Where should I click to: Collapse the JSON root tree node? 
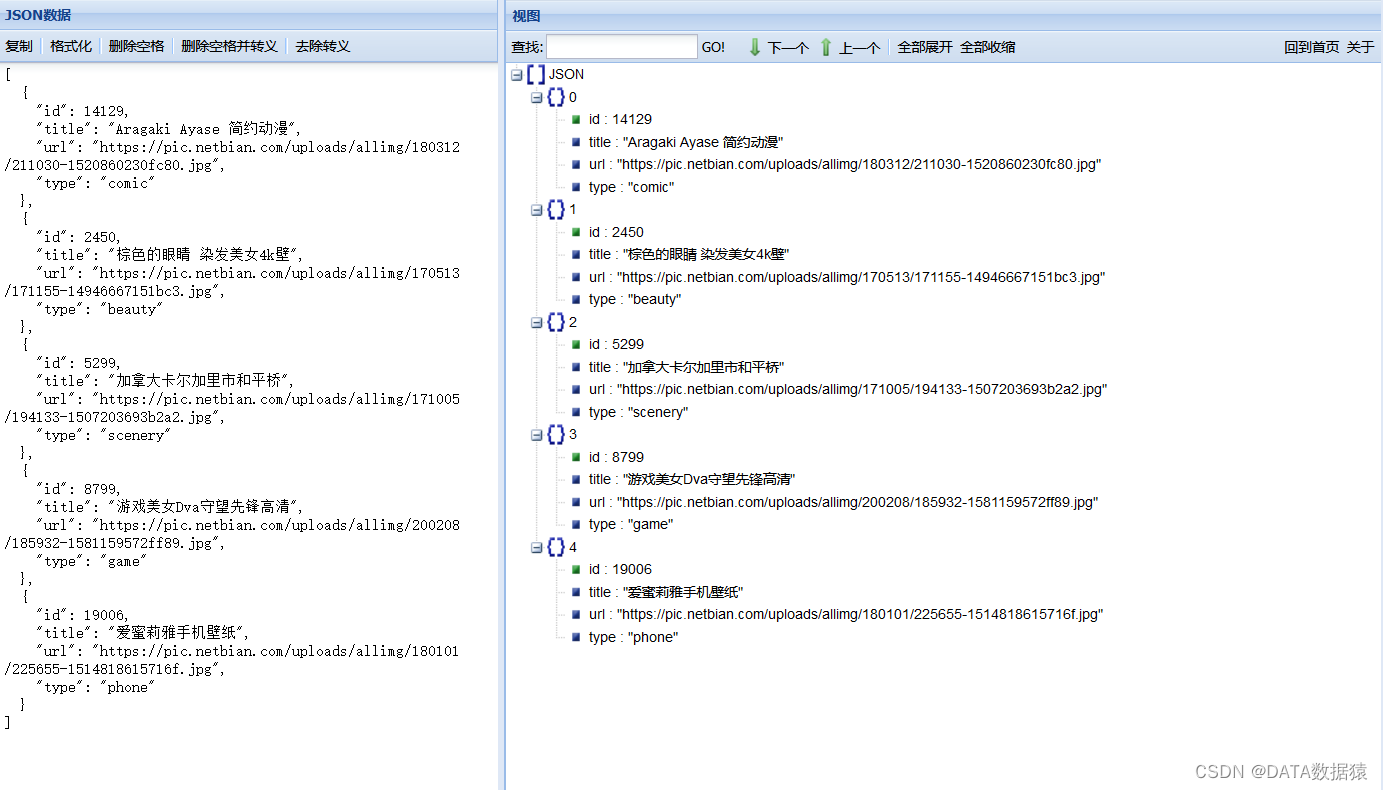pyautogui.click(x=515, y=74)
